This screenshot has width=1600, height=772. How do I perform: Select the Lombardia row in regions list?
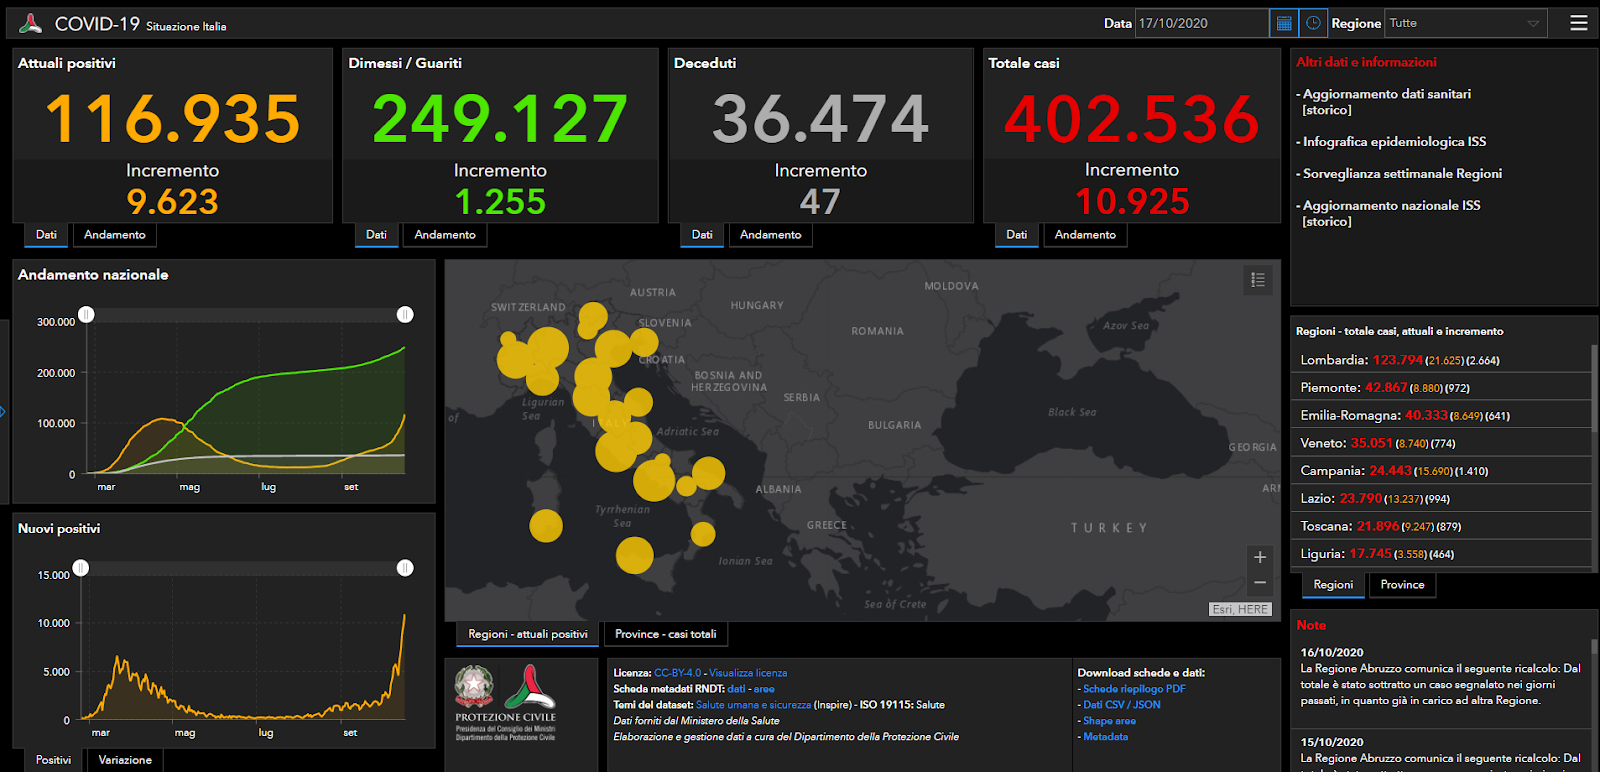(1441, 360)
